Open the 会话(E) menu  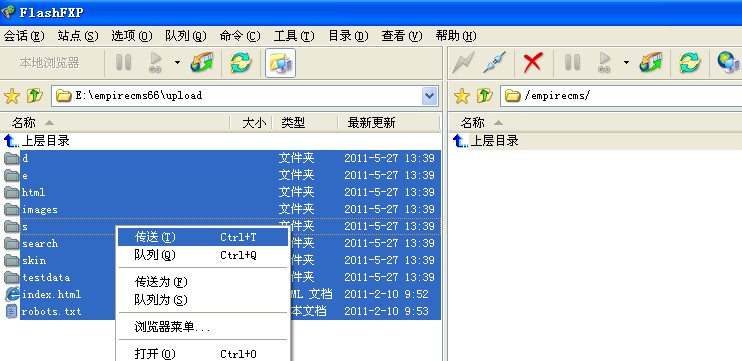pos(24,36)
